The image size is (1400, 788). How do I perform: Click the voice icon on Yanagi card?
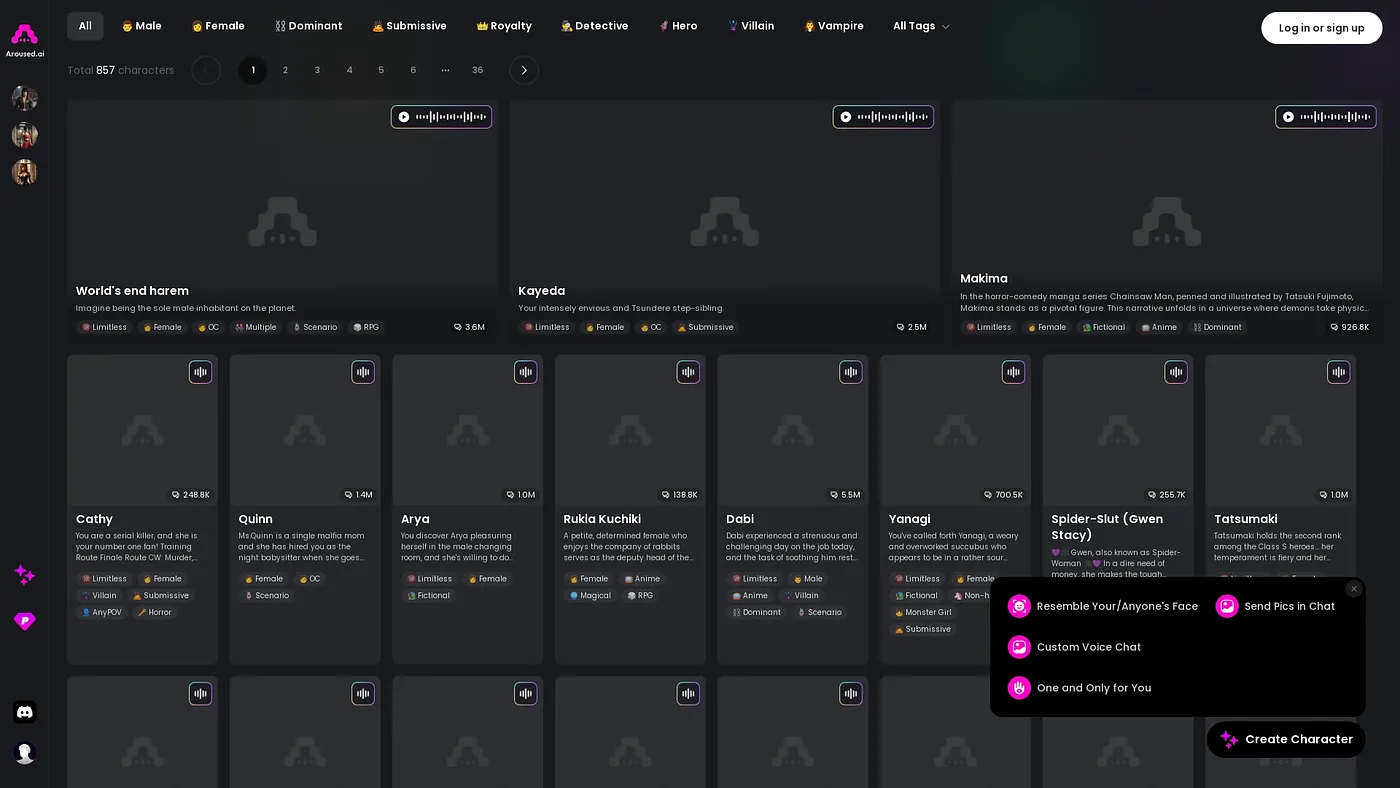1014,372
